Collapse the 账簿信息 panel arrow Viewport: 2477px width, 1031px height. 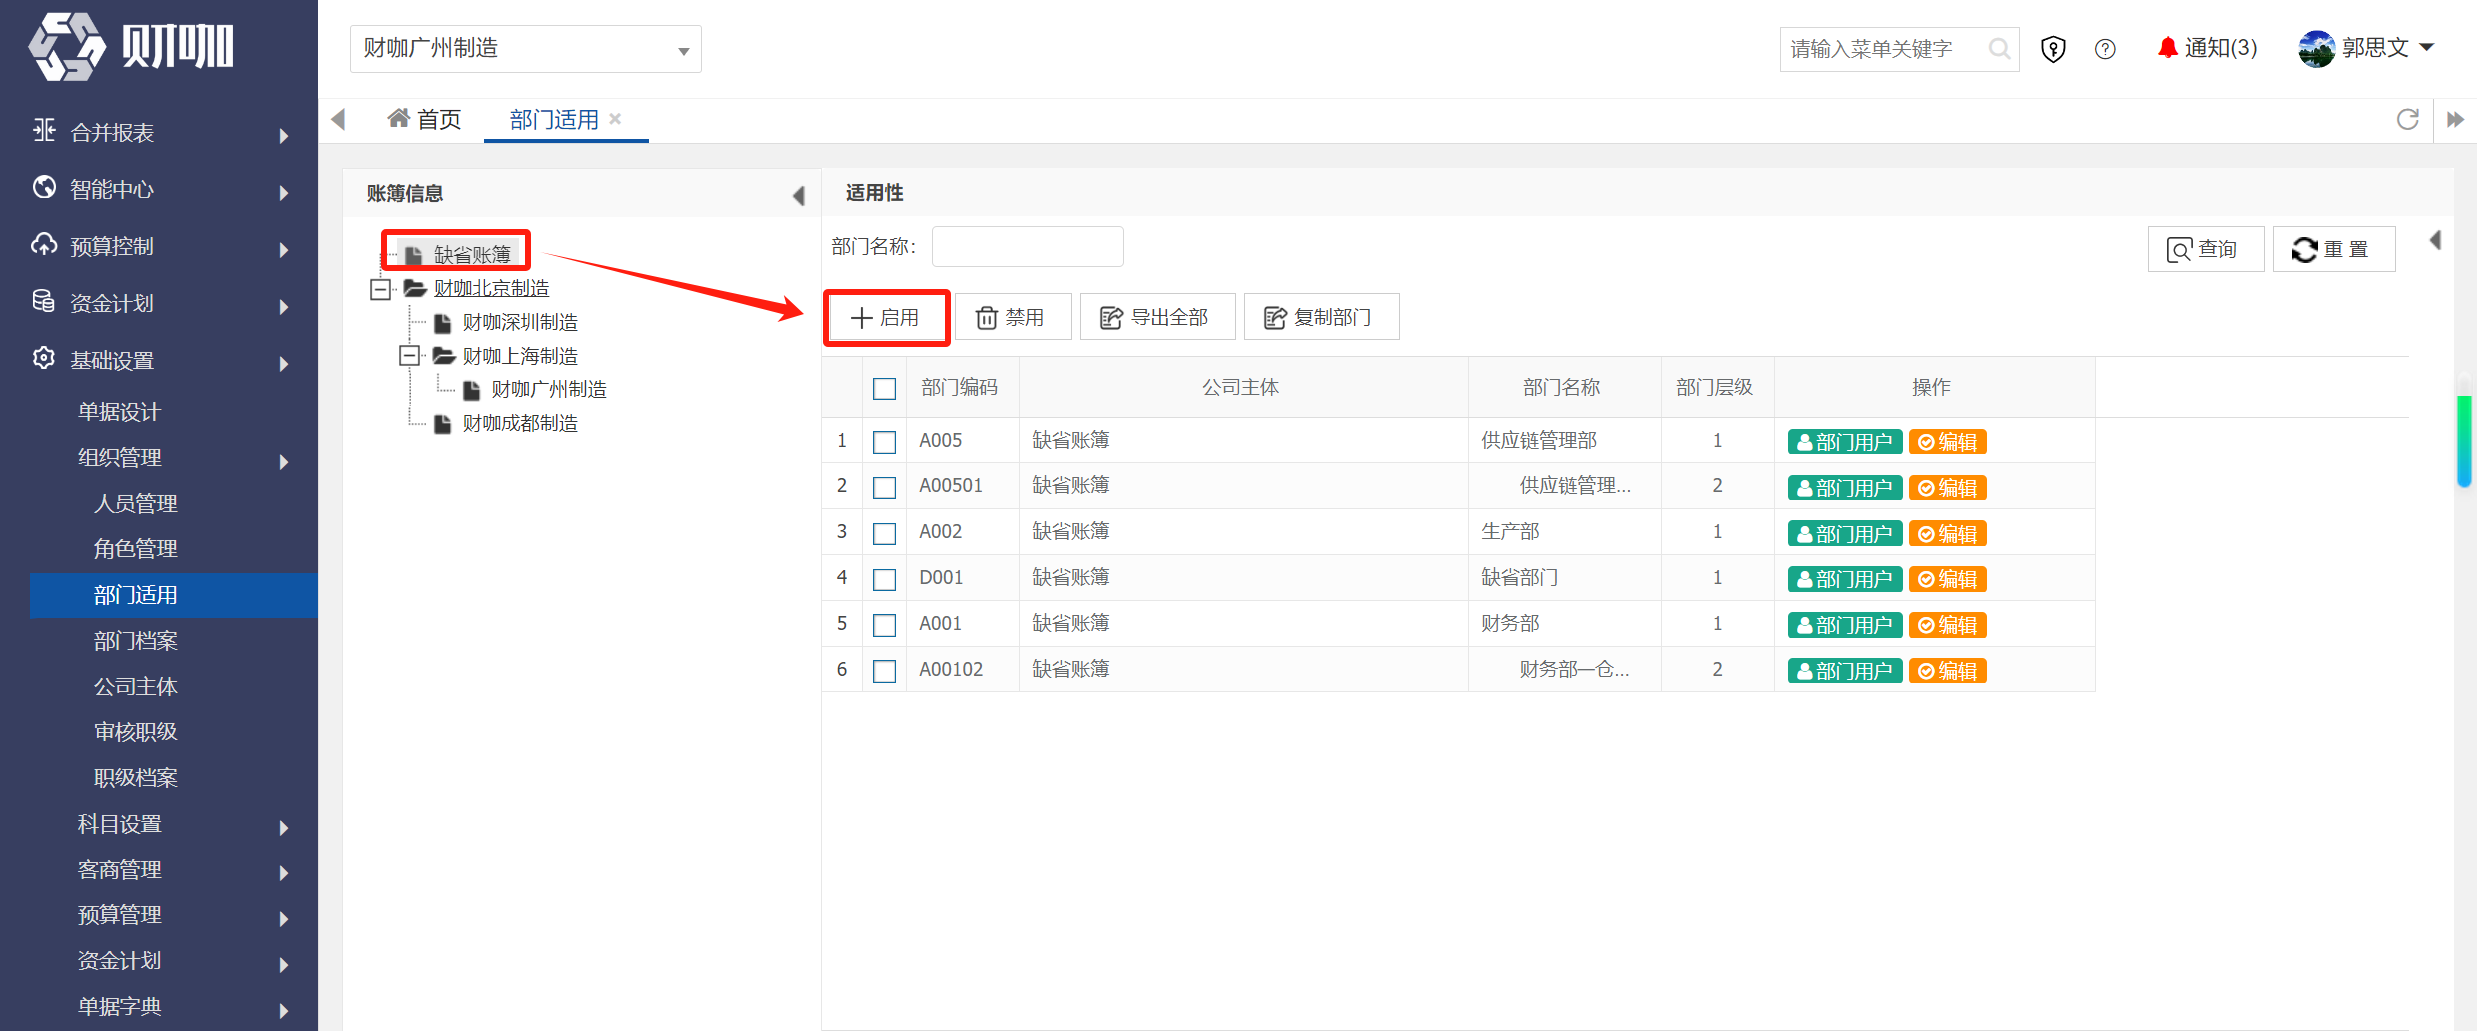tap(798, 195)
